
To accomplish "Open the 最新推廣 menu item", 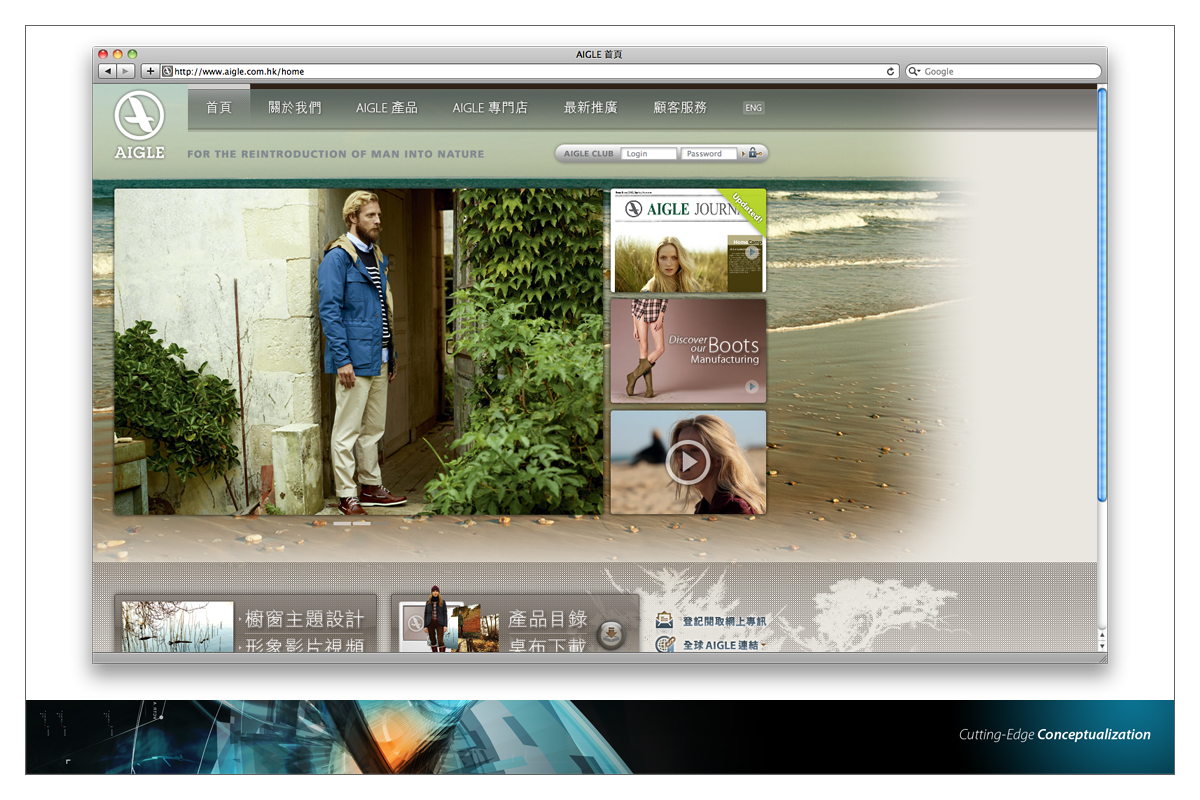I will pos(591,107).
